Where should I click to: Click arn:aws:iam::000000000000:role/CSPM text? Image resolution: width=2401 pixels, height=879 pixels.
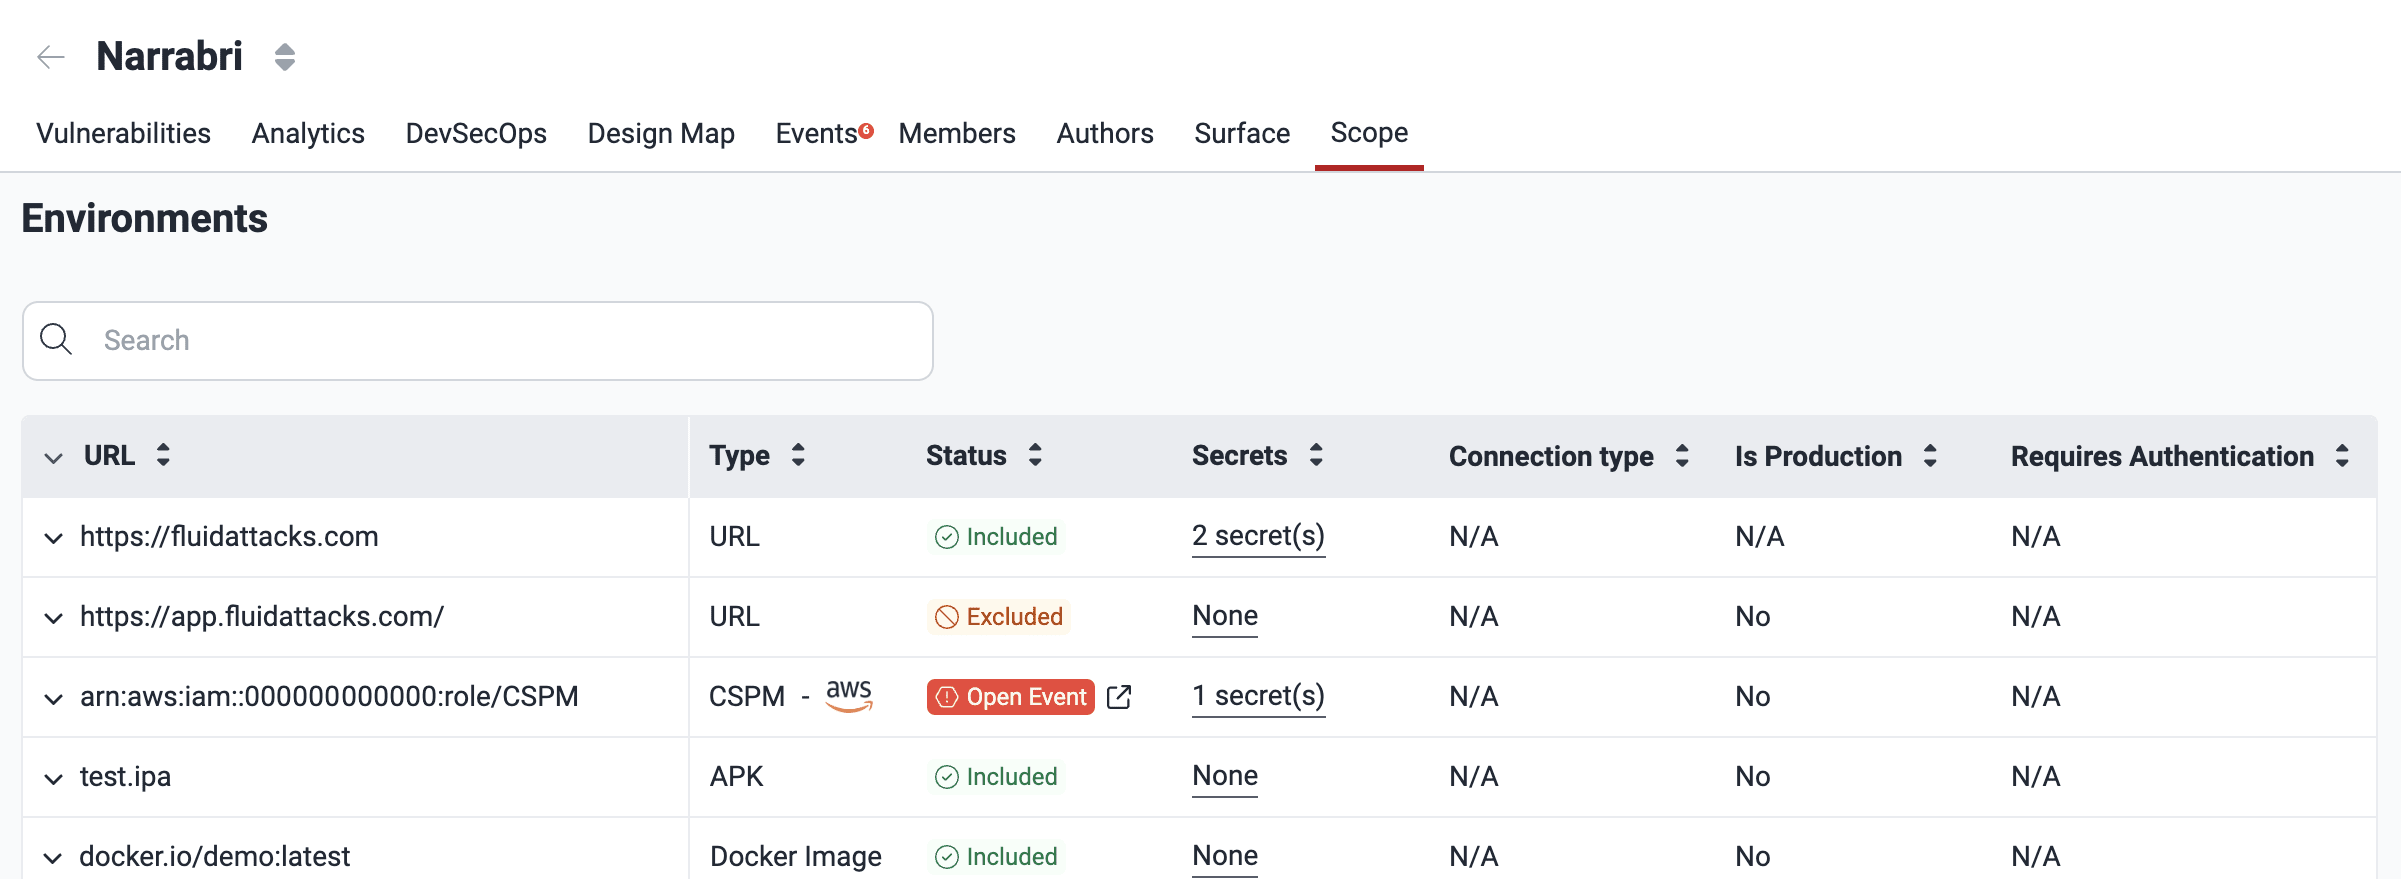point(329,697)
